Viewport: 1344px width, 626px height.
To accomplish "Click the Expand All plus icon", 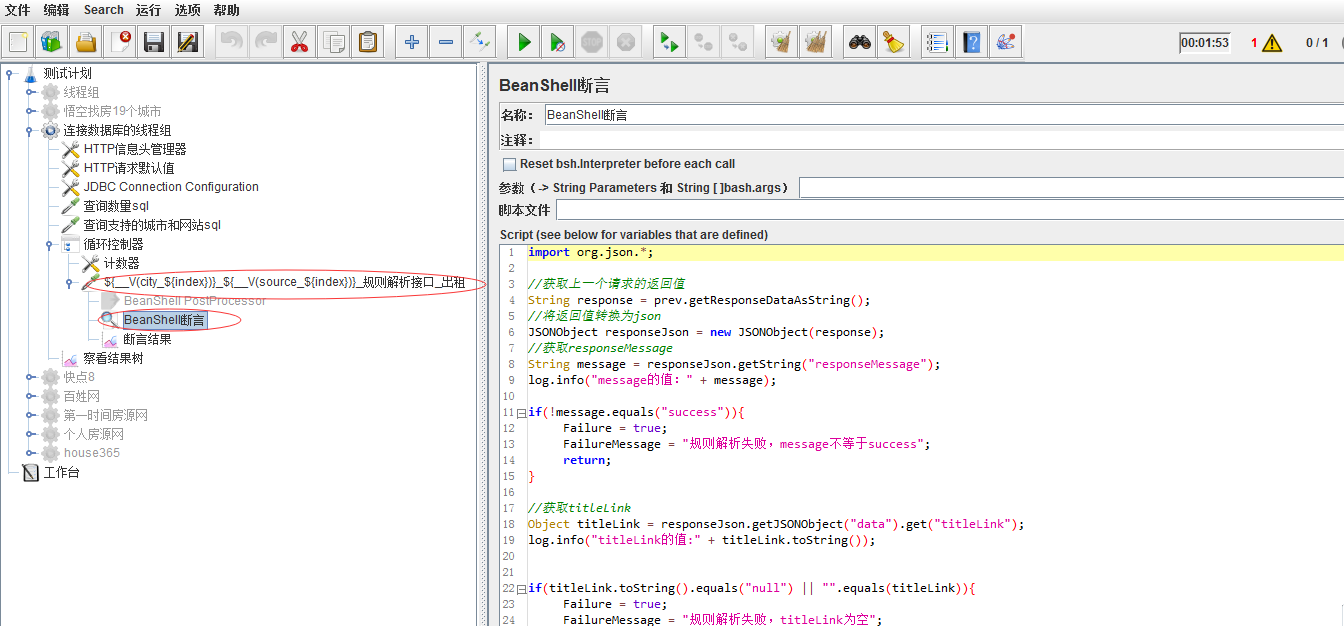I will [412, 42].
